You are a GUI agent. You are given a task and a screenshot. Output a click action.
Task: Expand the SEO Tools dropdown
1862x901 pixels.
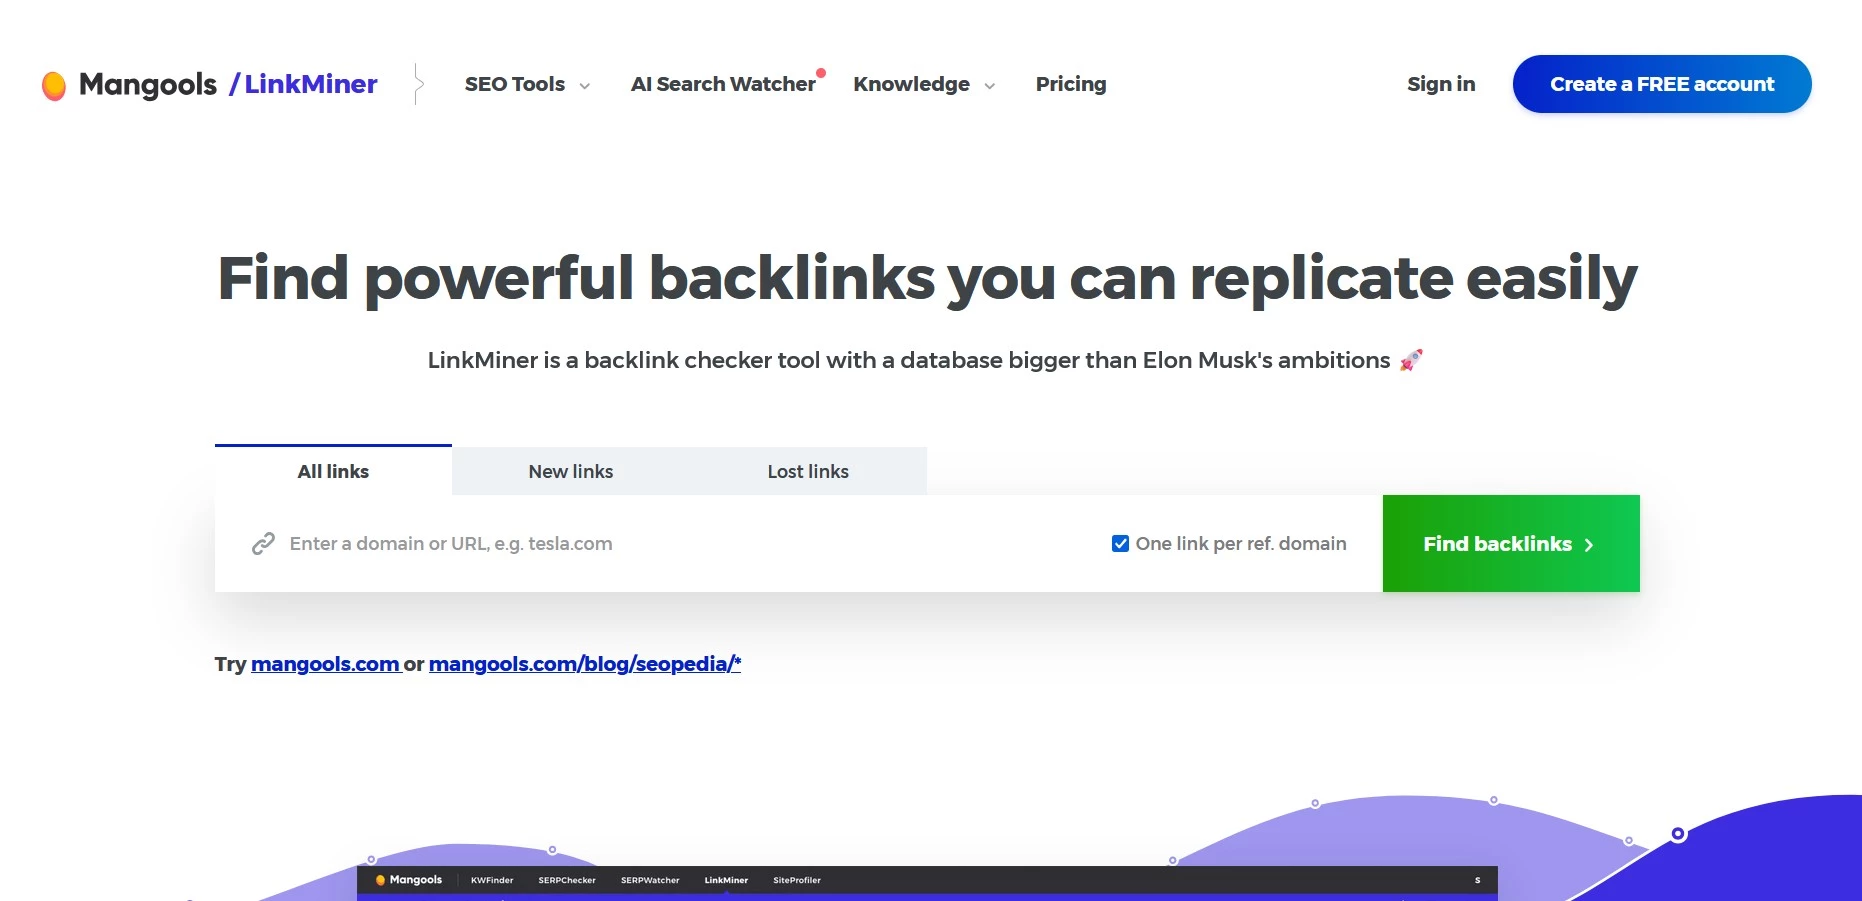[527, 84]
